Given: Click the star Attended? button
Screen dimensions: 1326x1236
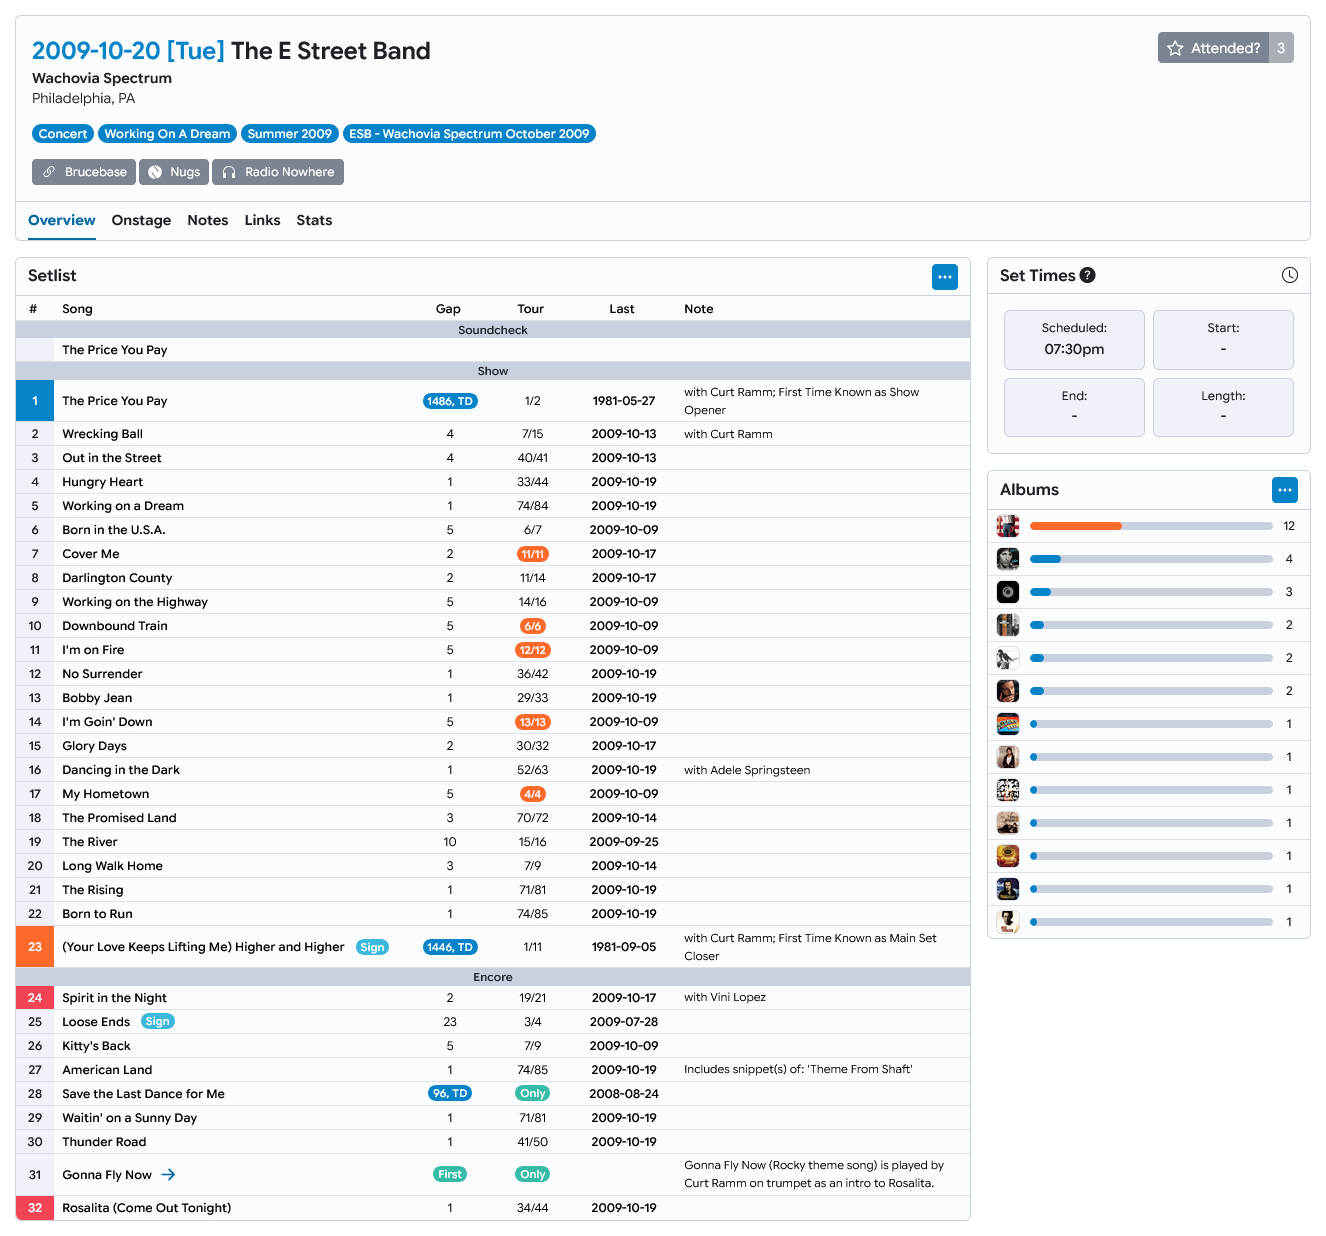Looking at the screenshot, I should click(1214, 48).
